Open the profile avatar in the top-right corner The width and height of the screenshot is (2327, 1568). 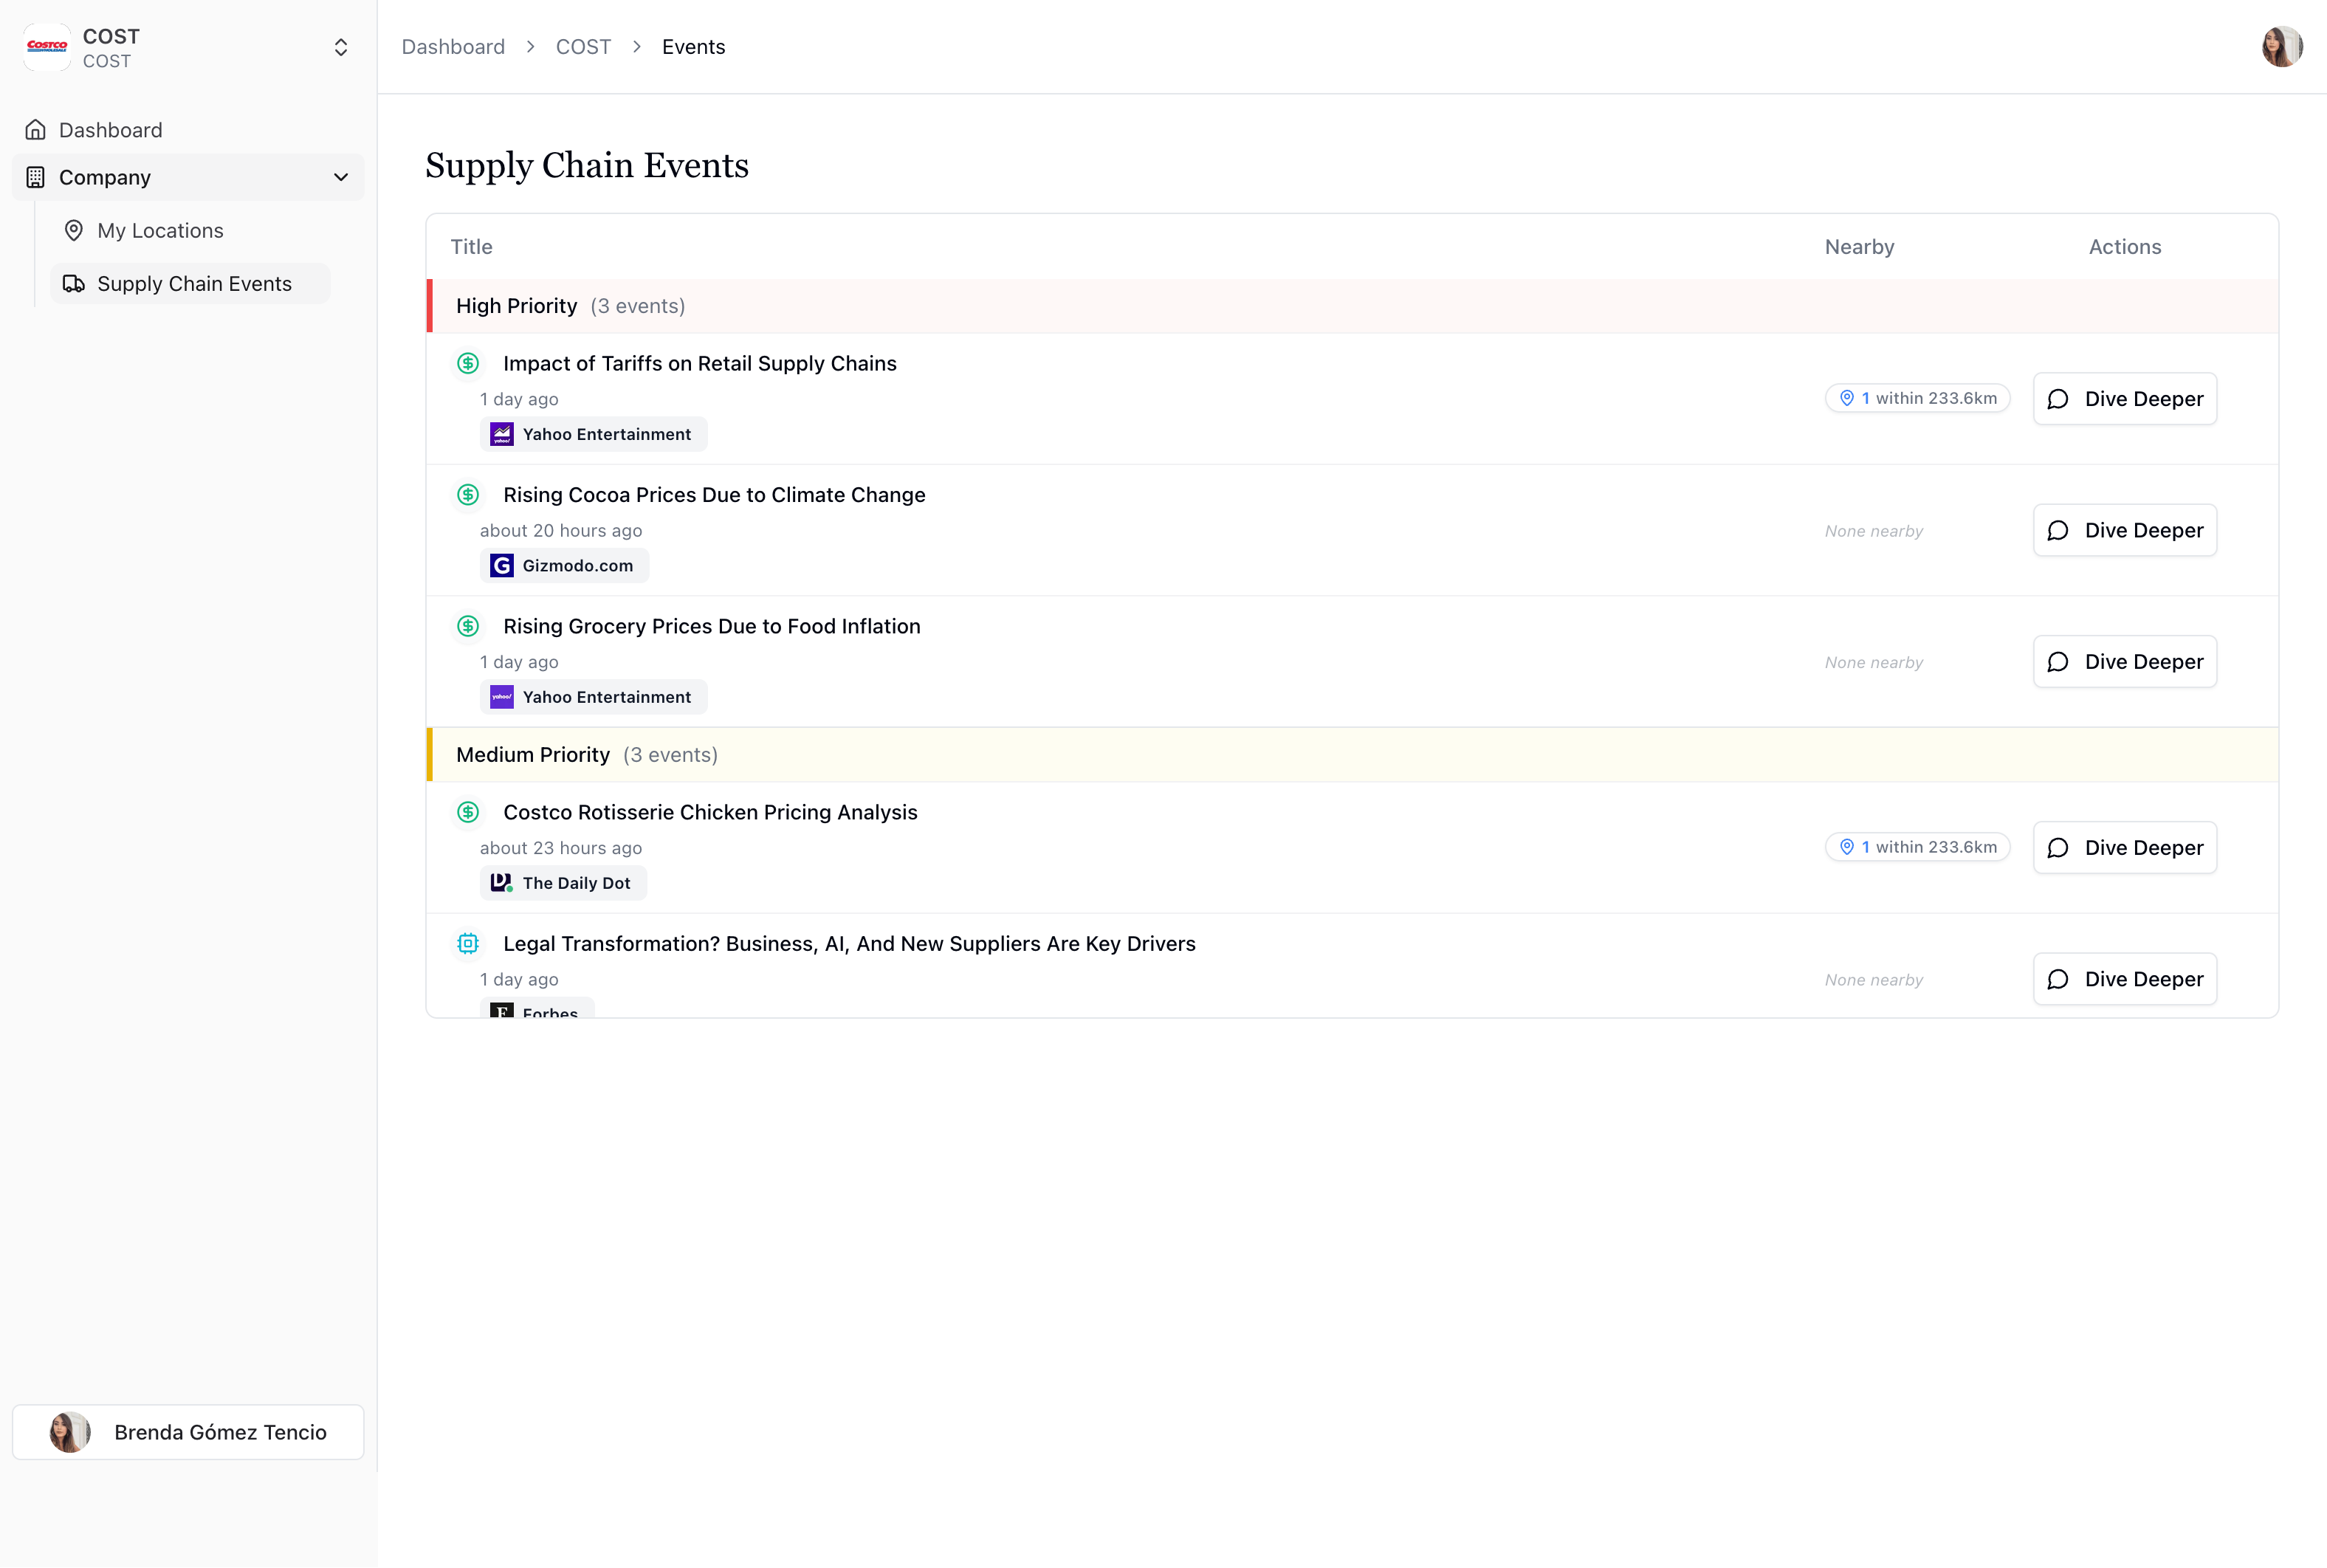pyautogui.click(x=2282, y=47)
